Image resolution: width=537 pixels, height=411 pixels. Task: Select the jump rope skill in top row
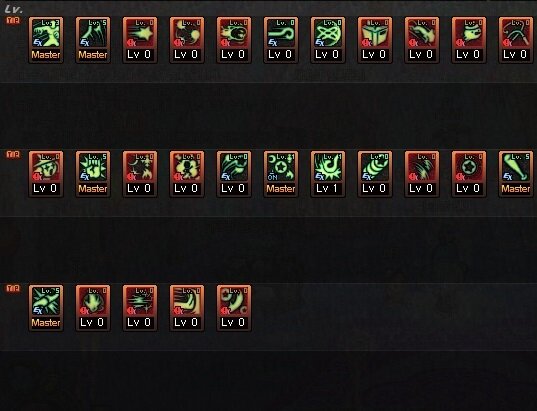[x=516, y=40]
